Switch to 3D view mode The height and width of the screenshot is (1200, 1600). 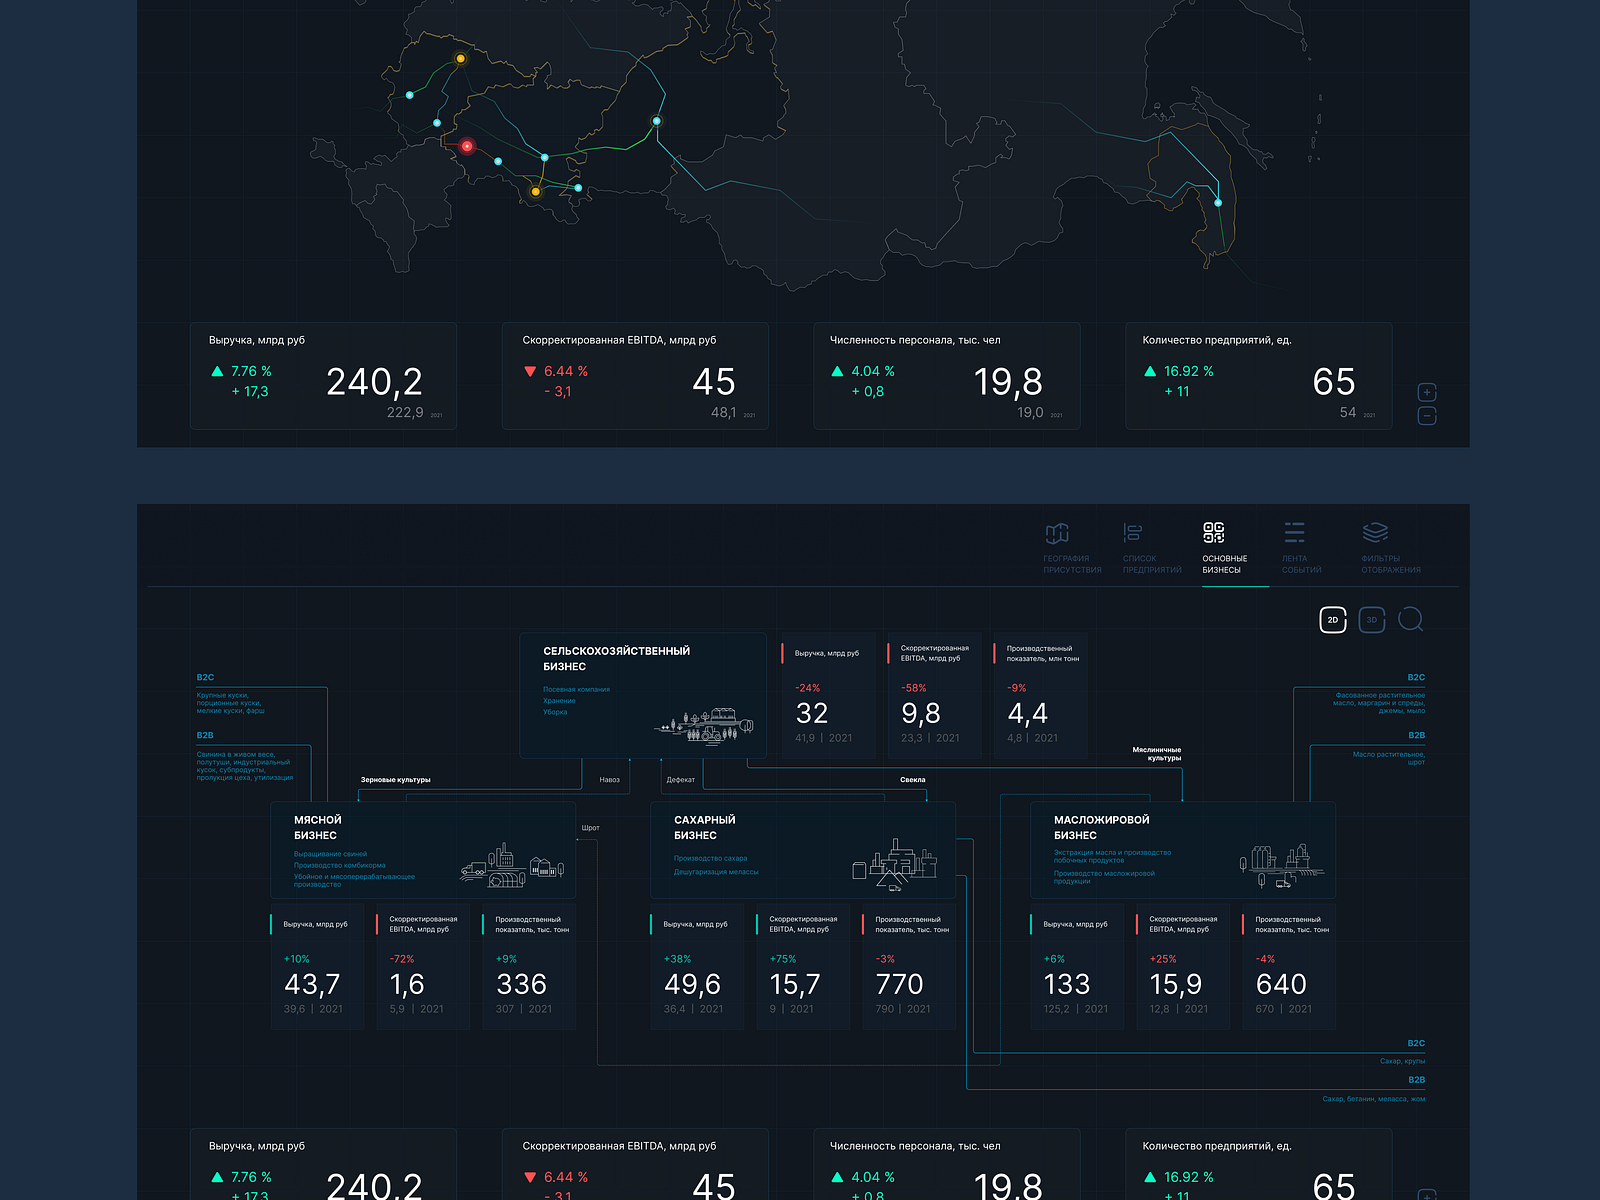pyautogui.click(x=1372, y=620)
